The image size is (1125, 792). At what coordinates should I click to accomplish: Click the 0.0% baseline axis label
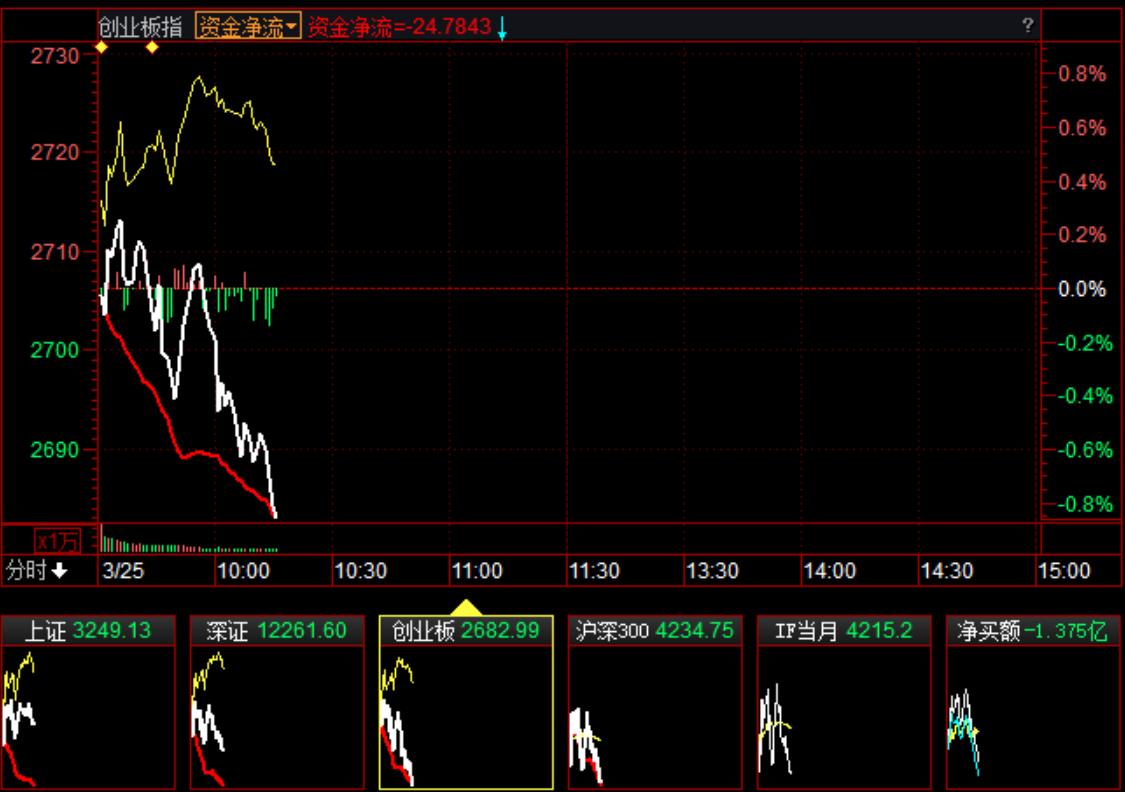[x=1082, y=289]
